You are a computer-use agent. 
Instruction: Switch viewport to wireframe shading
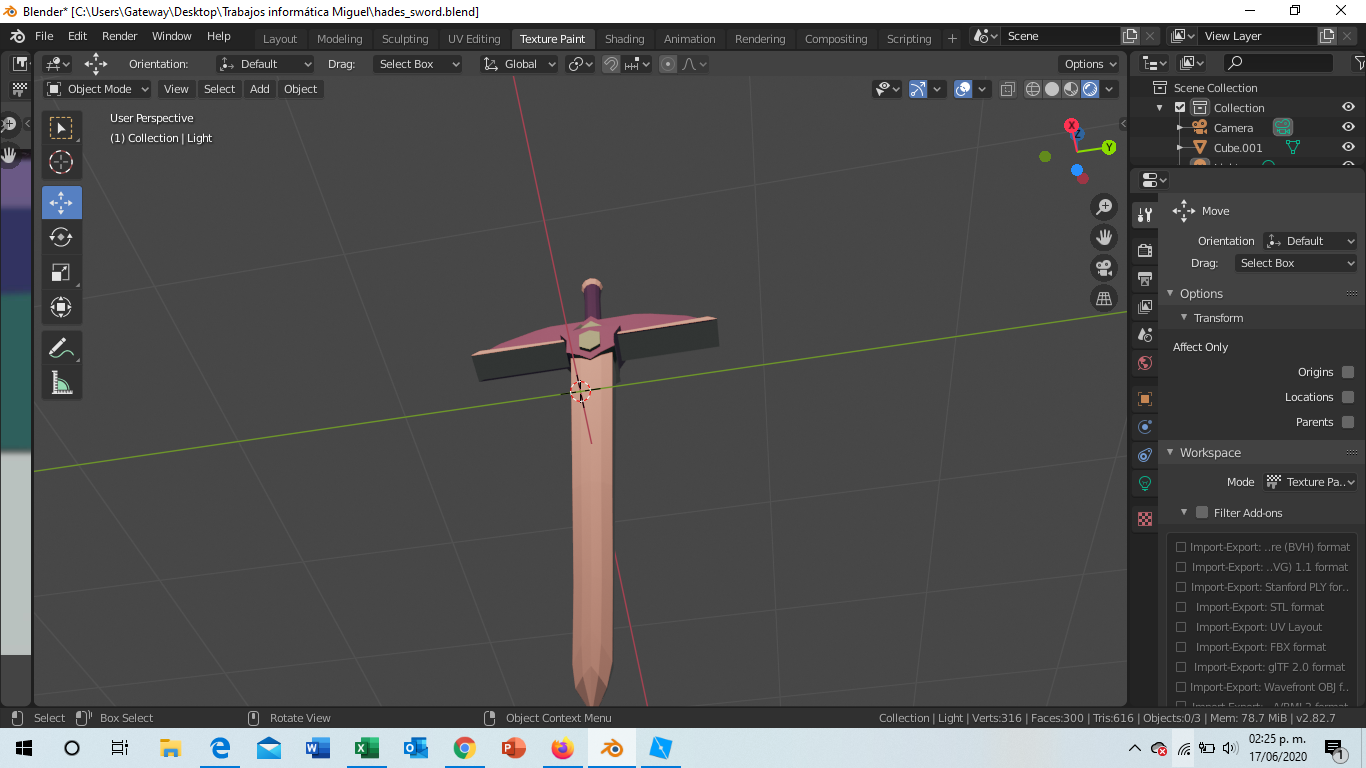(x=1033, y=89)
